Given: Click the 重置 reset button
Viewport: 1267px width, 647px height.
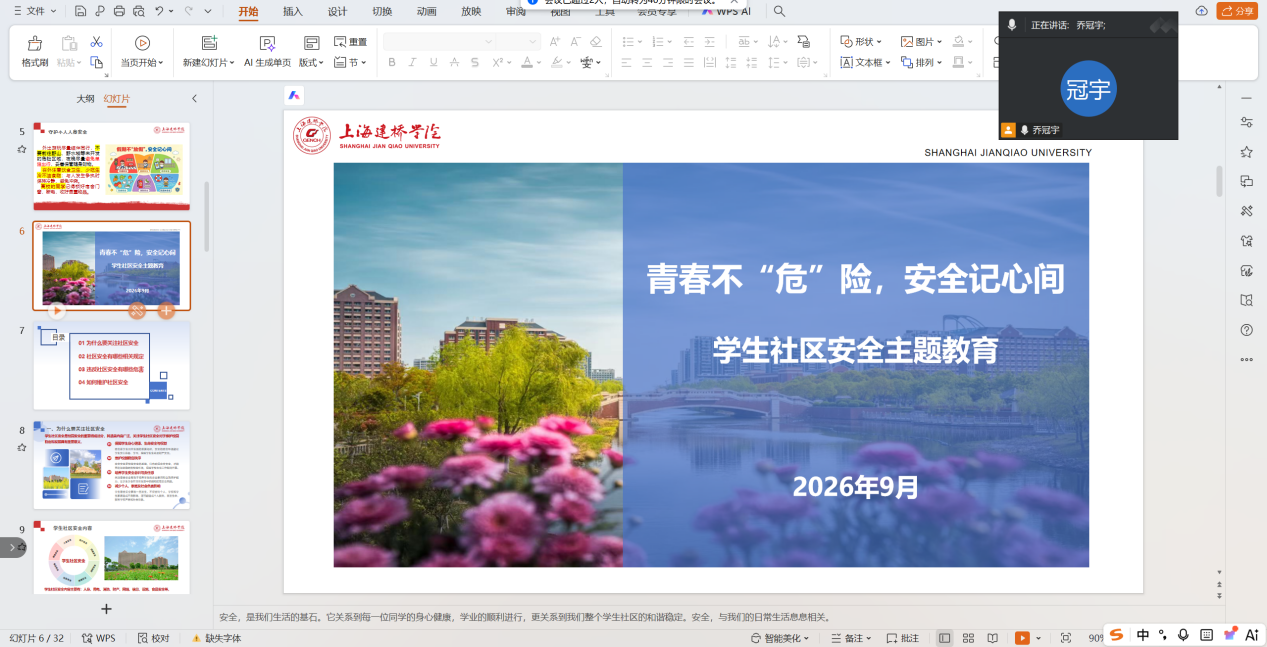Looking at the screenshot, I should tap(350, 42).
